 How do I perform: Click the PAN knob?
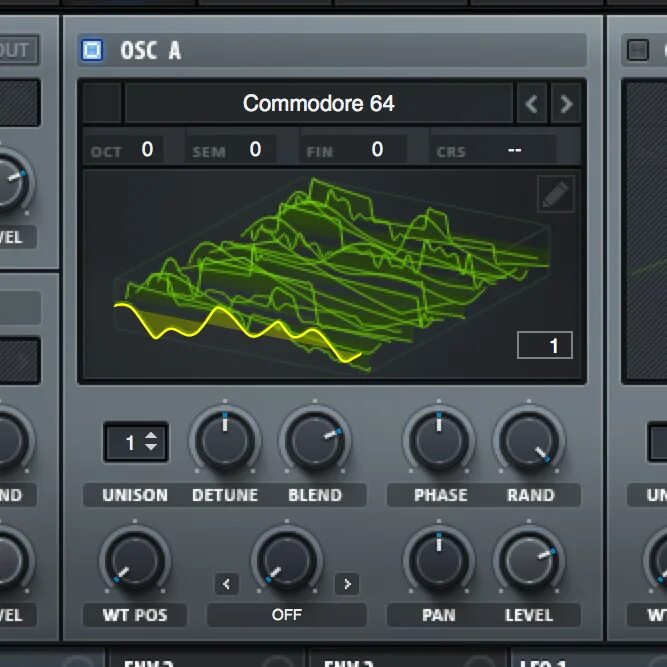439,560
